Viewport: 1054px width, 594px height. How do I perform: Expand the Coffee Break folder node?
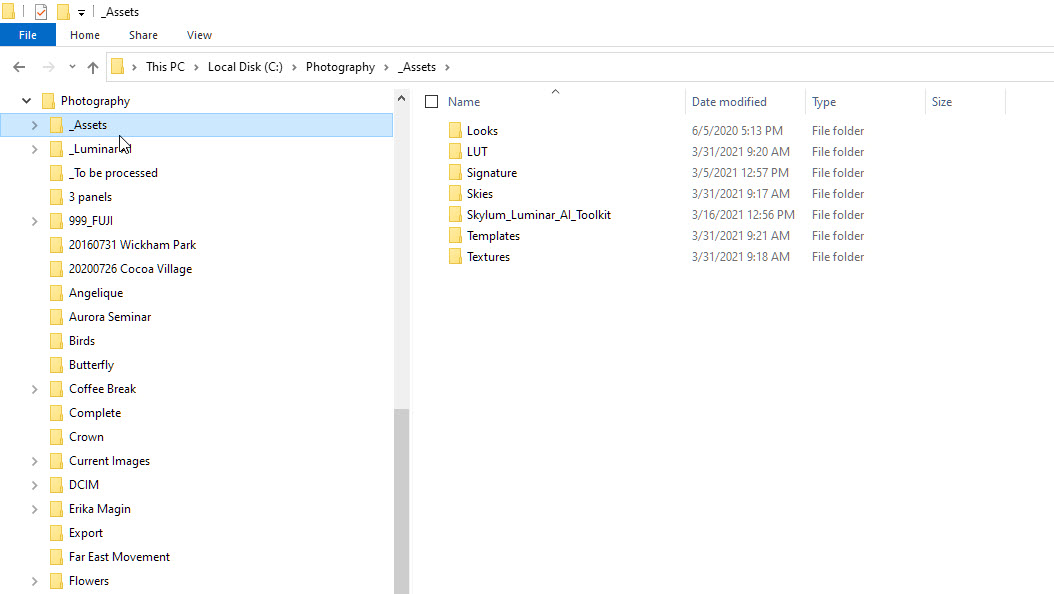point(34,389)
